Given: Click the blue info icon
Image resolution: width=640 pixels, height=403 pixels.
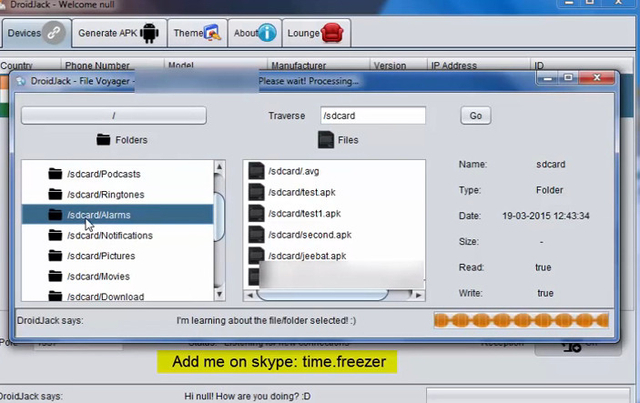Looking at the screenshot, I should 267,33.
